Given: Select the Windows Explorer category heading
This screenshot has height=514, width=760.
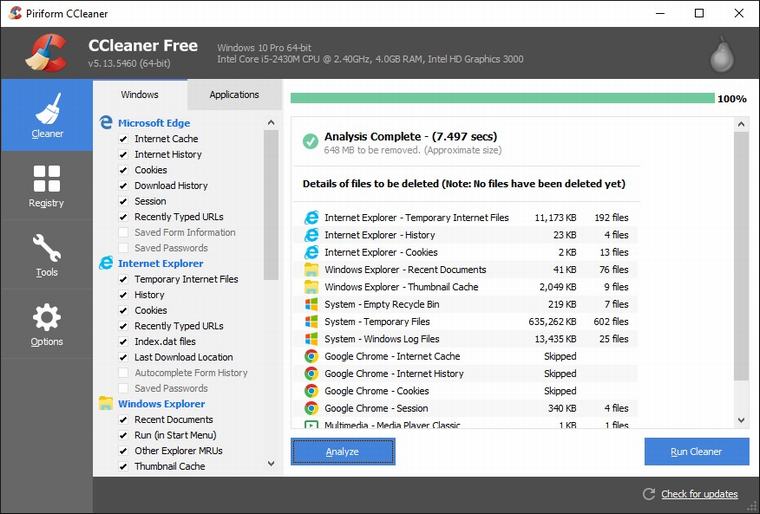Looking at the screenshot, I should coord(161,403).
